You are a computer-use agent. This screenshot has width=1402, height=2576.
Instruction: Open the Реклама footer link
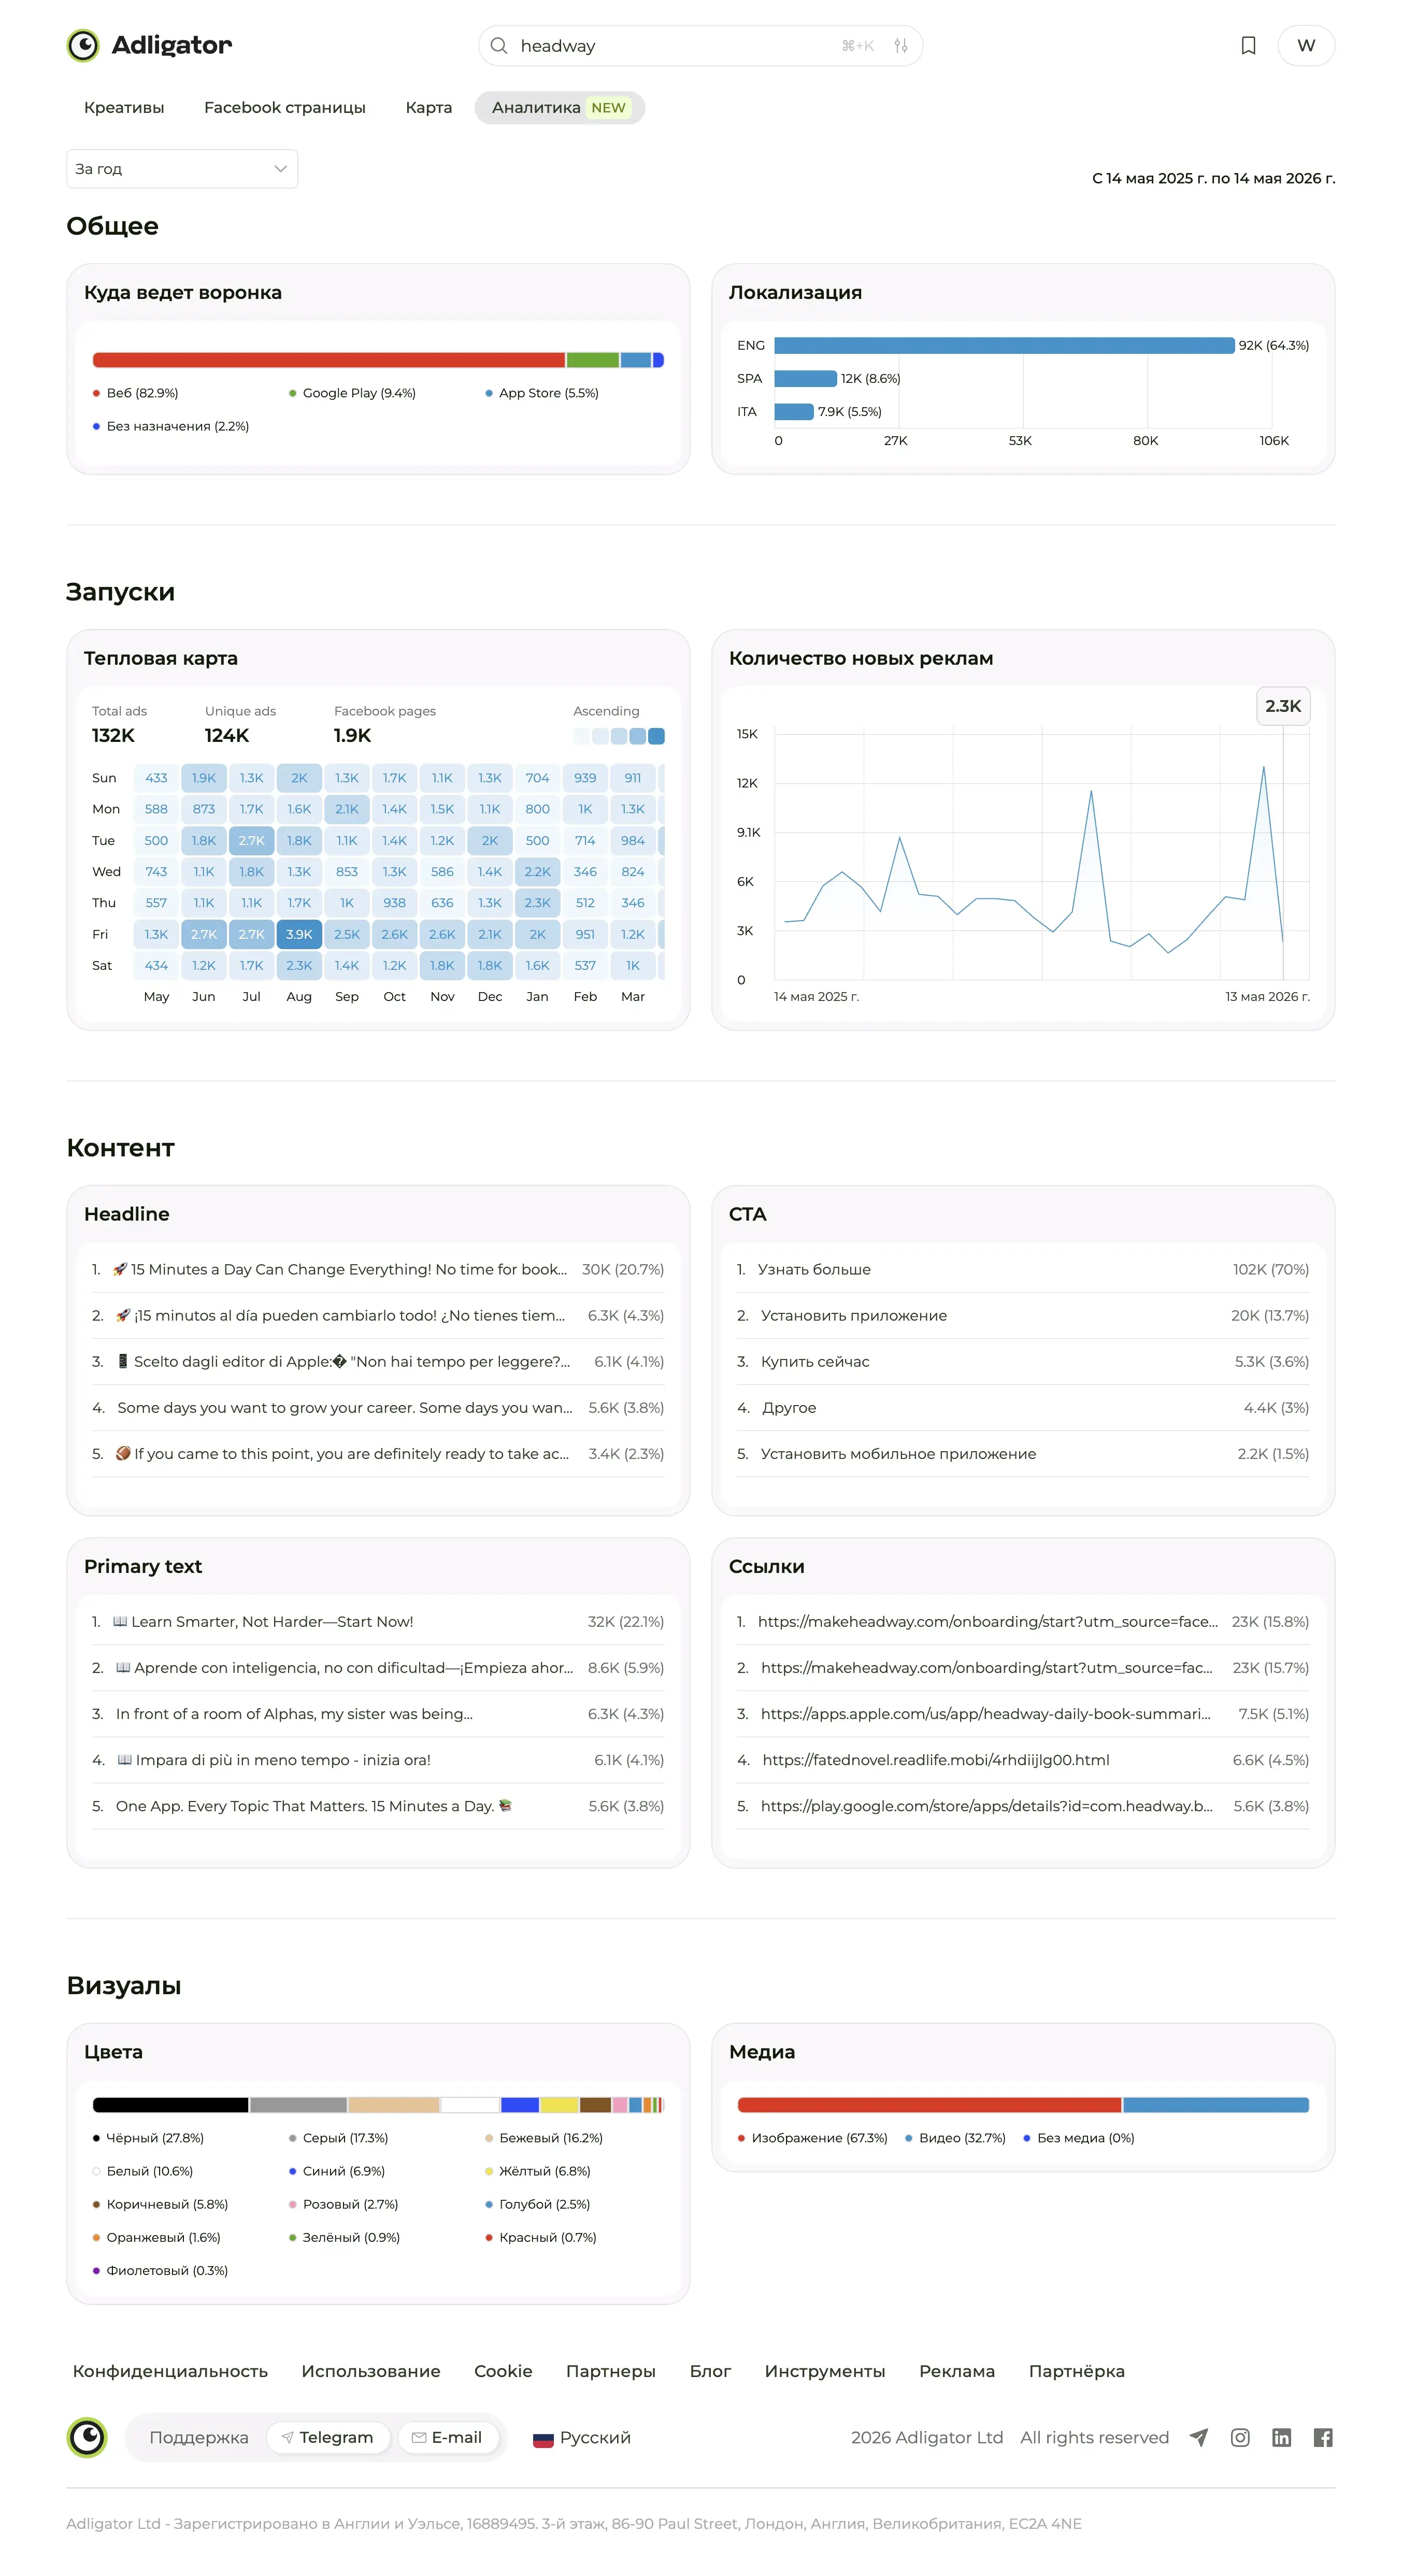957,2371
